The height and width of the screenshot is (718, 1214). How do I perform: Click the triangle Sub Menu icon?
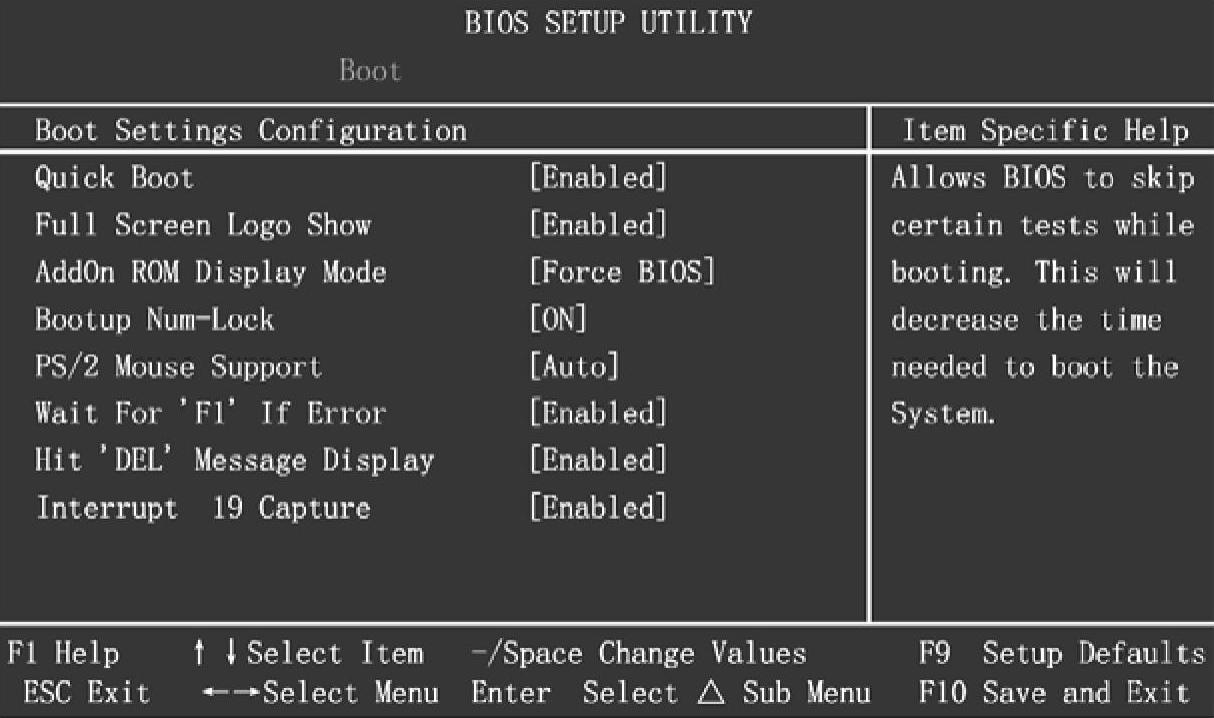(x=711, y=692)
